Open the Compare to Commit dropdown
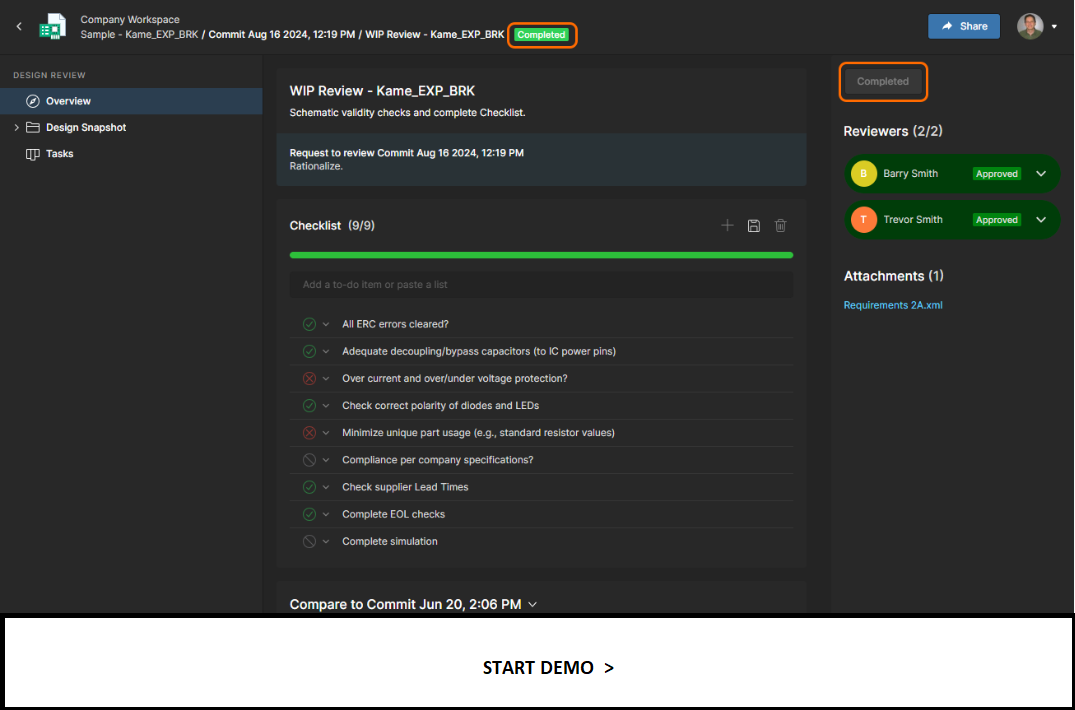This screenshot has height=710, width=1075. pyautogui.click(x=532, y=604)
